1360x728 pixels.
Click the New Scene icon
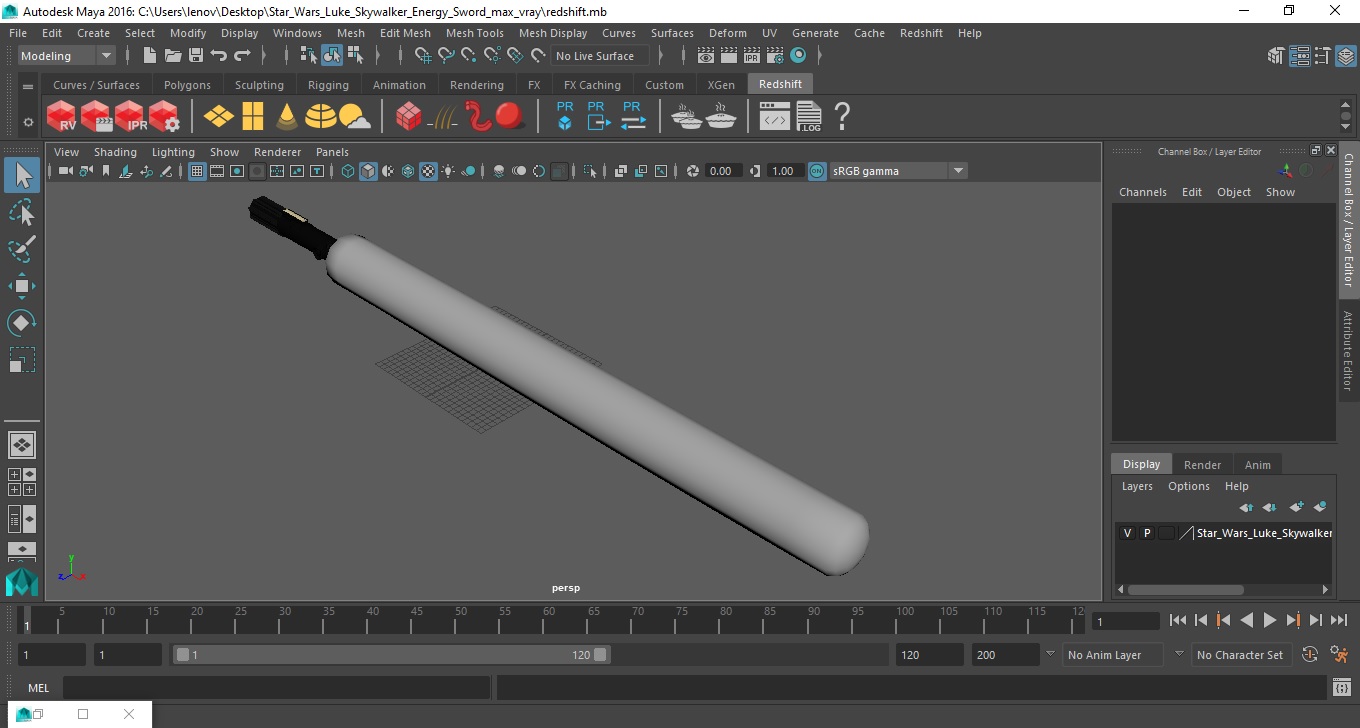150,56
